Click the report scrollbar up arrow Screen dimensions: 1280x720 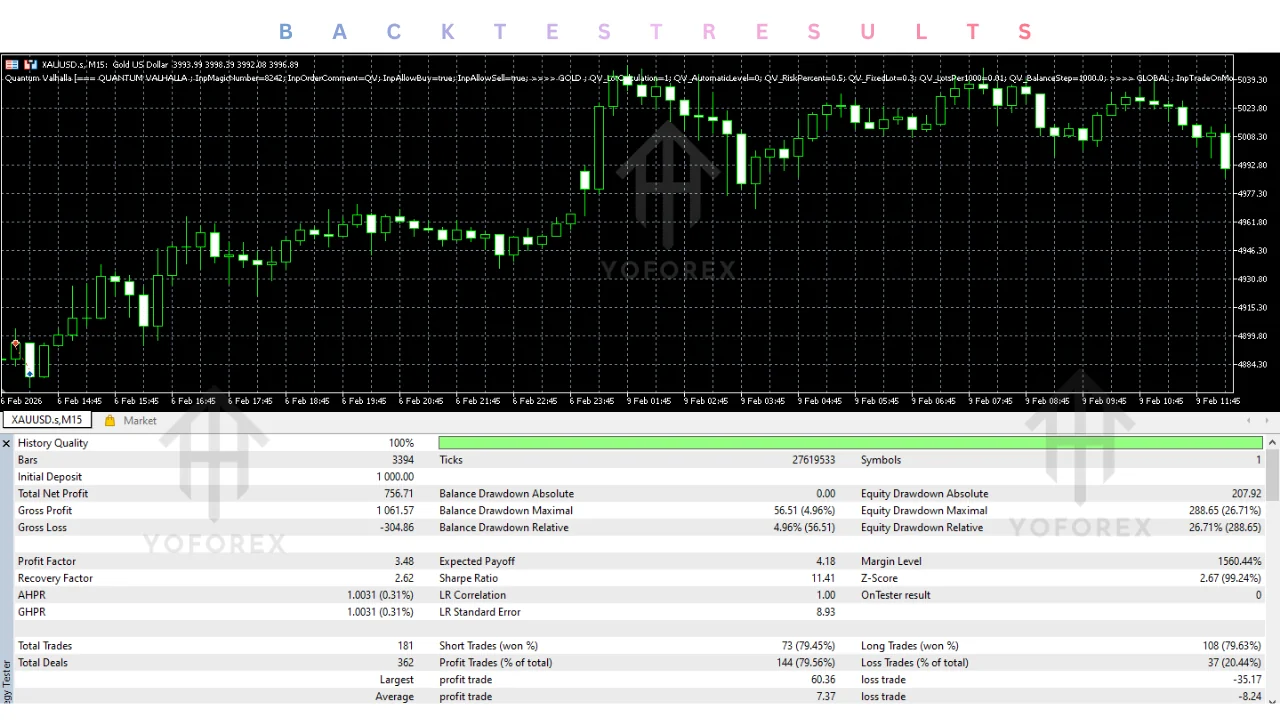point(1273,443)
